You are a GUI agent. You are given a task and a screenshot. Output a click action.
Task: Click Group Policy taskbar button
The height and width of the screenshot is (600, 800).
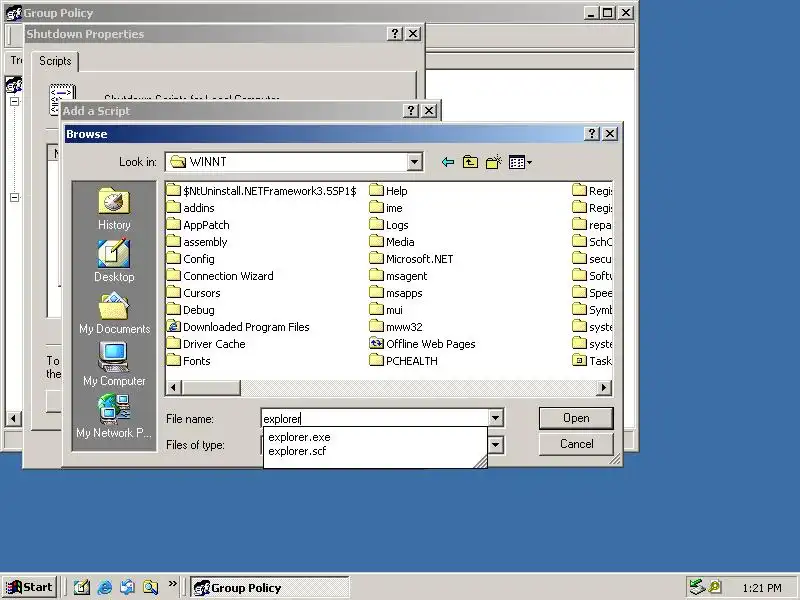270,588
